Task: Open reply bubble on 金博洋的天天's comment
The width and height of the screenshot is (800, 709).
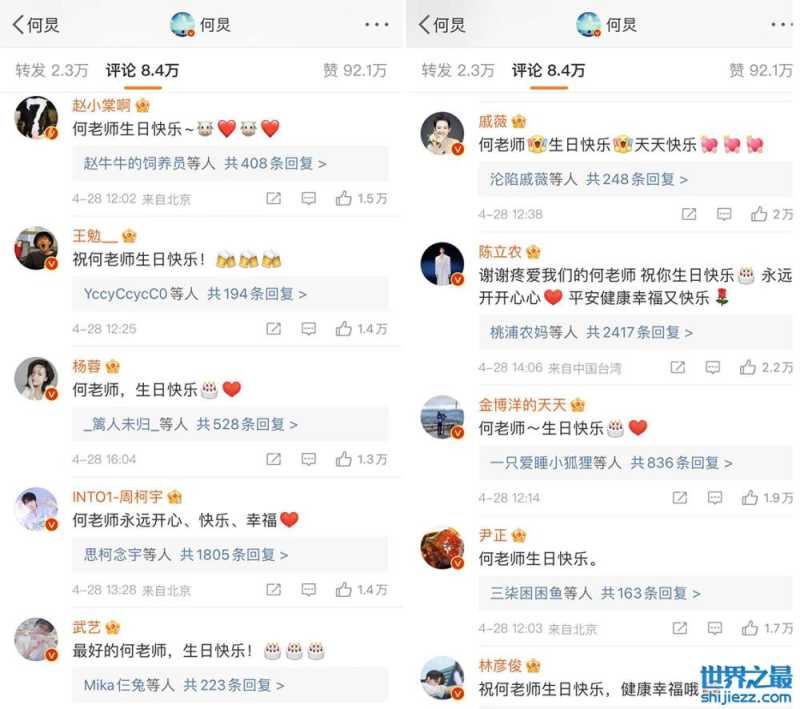Action: click(x=715, y=498)
